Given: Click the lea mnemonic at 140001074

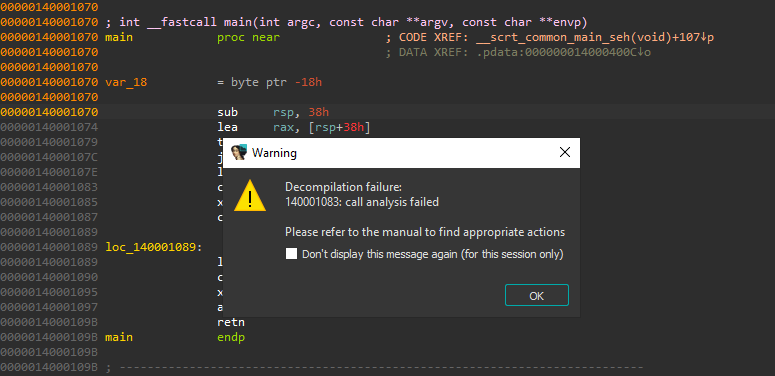Looking at the screenshot, I should [x=227, y=127].
